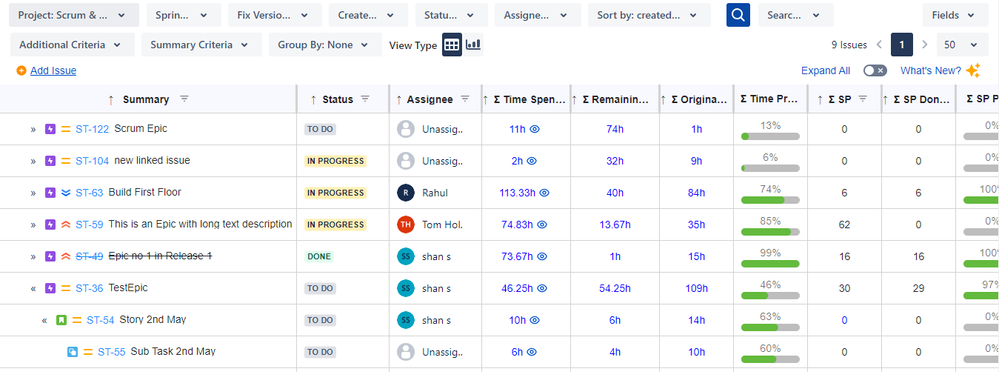Image resolution: width=999 pixels, height=372 pixels.
Task: Click the subtask icon beside ST-55
Action: point(73,352)
